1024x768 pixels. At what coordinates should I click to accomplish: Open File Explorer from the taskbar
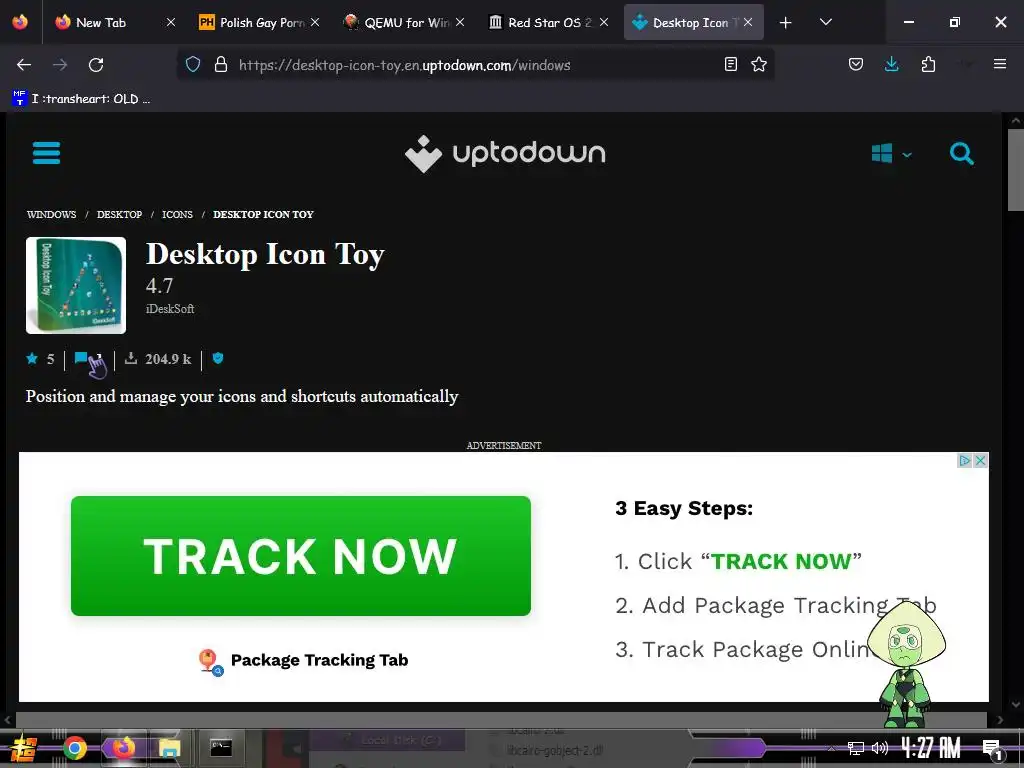(x=169, y=748)
